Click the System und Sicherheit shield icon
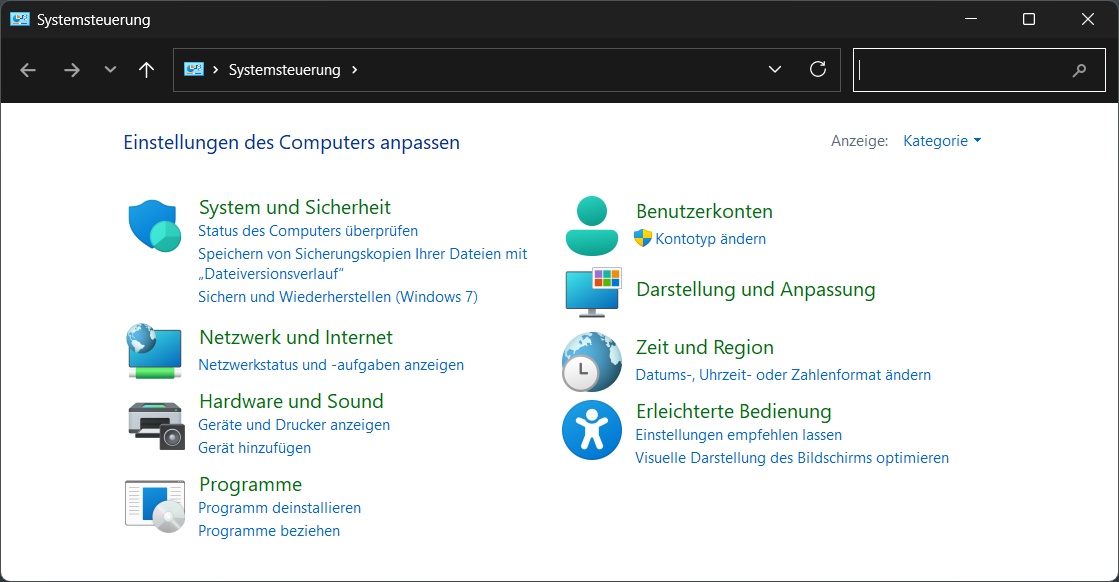The width and height of the screenshot is (1119, 582). 153,225
